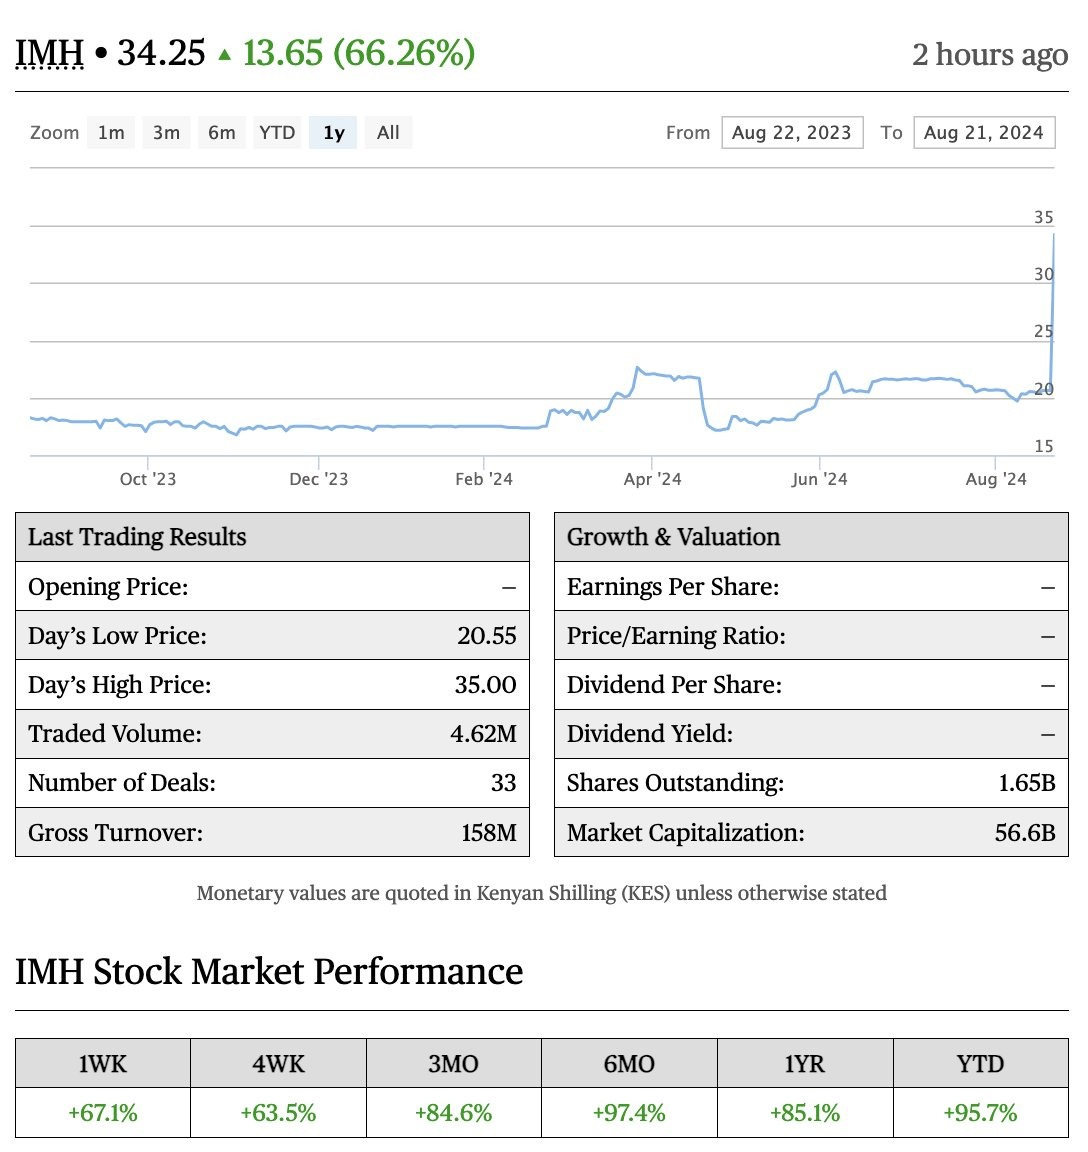Click the Opening Price row label
This screenshot has width=1088, height=1152.
[x=108, y=587]
